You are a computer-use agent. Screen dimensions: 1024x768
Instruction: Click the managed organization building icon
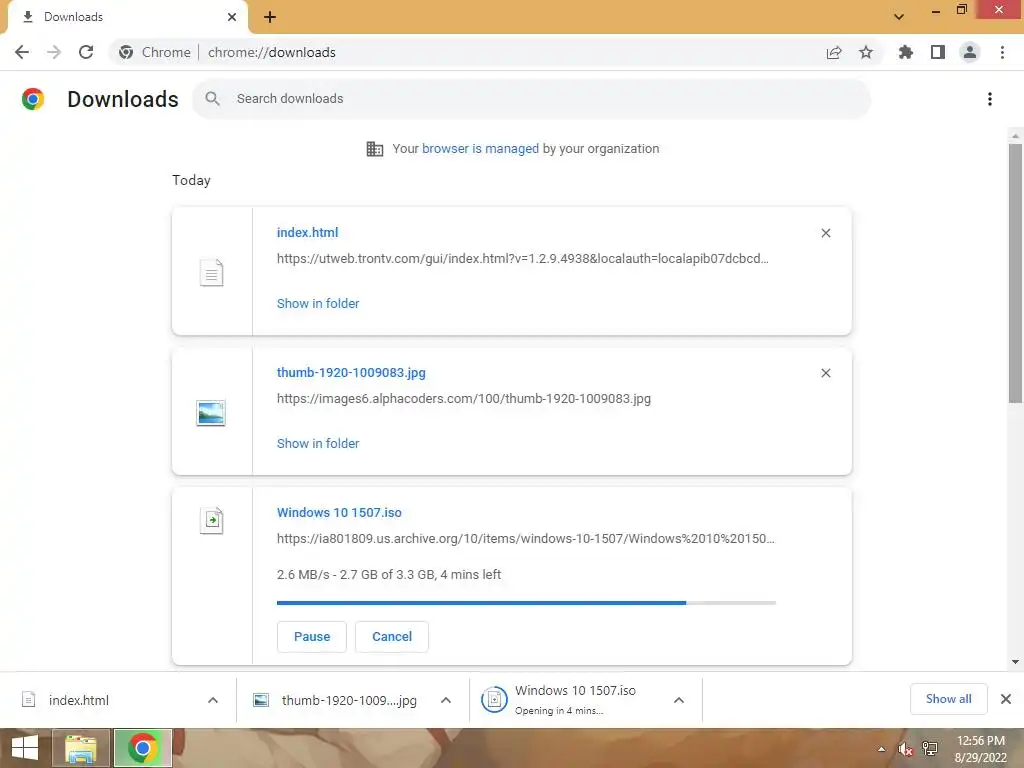click(375, 149)
